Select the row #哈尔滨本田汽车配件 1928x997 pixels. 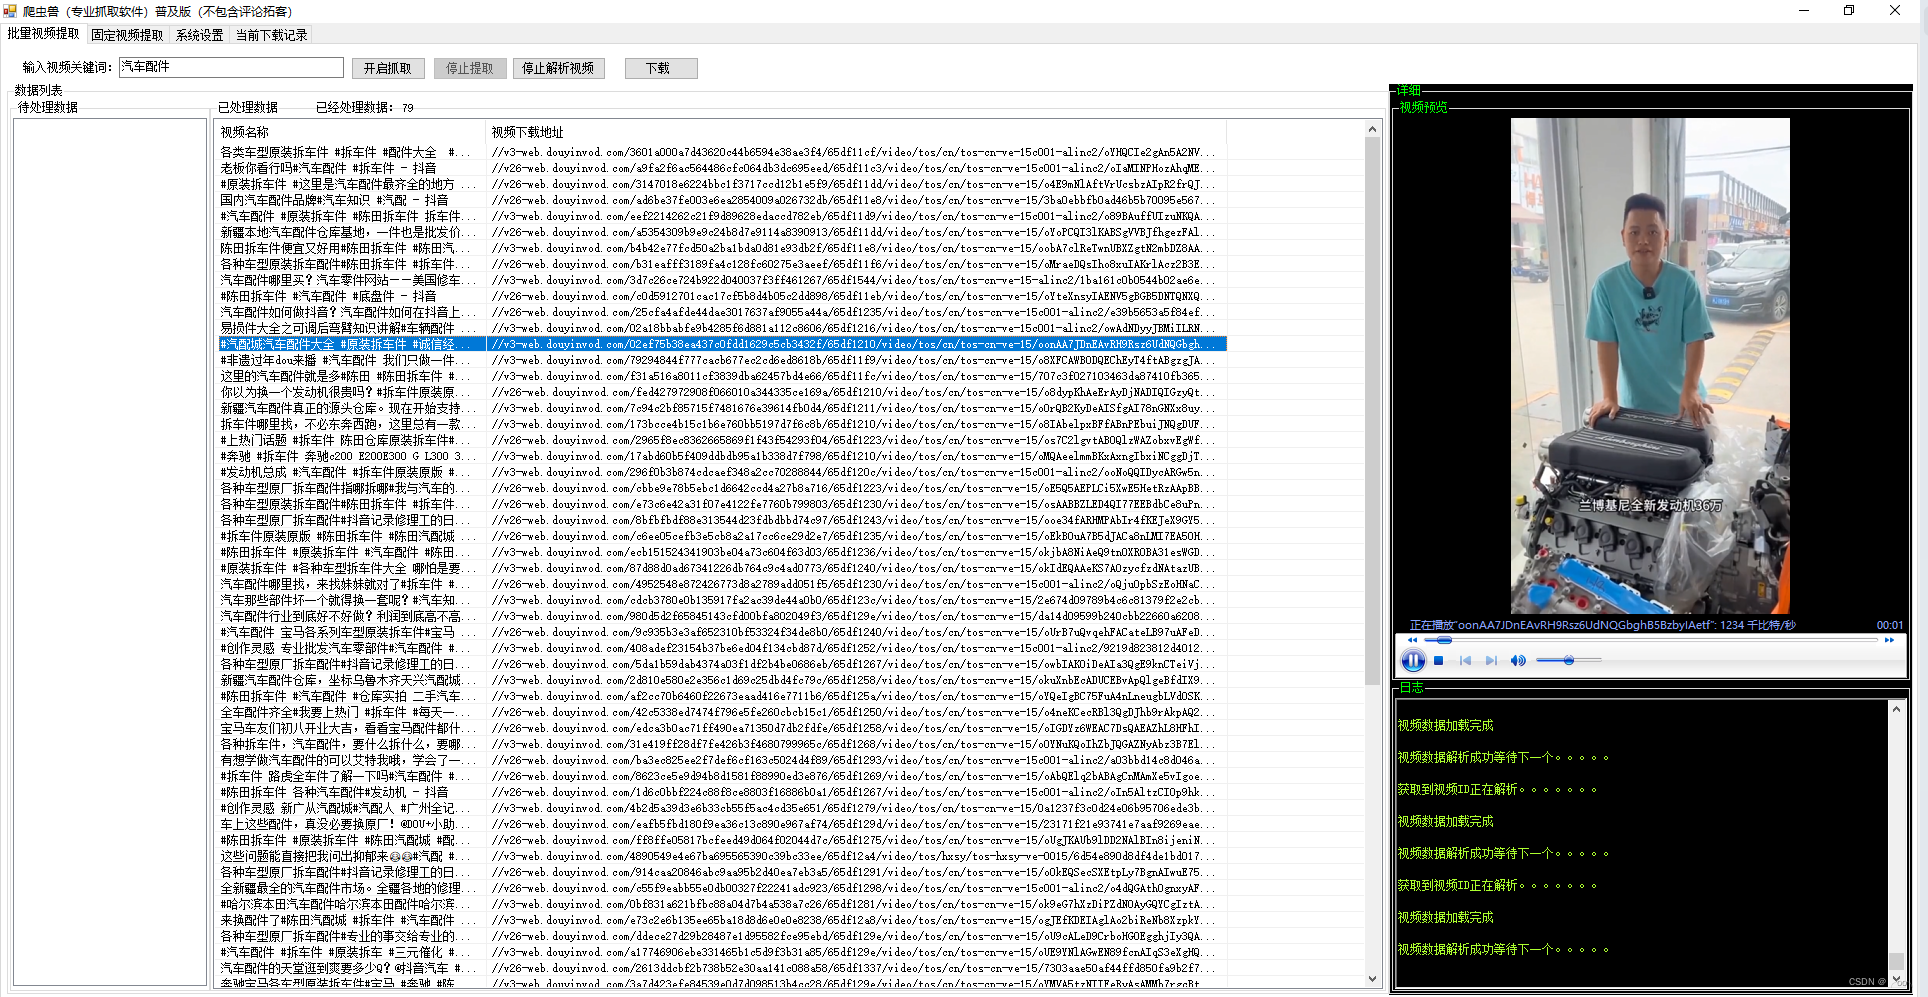pyautogui.click(x=722, y=904)
